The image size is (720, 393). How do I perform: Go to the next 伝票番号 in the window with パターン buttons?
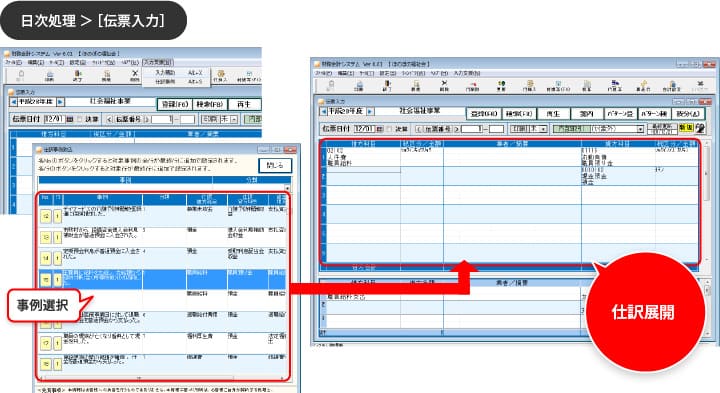click(456, 129)
